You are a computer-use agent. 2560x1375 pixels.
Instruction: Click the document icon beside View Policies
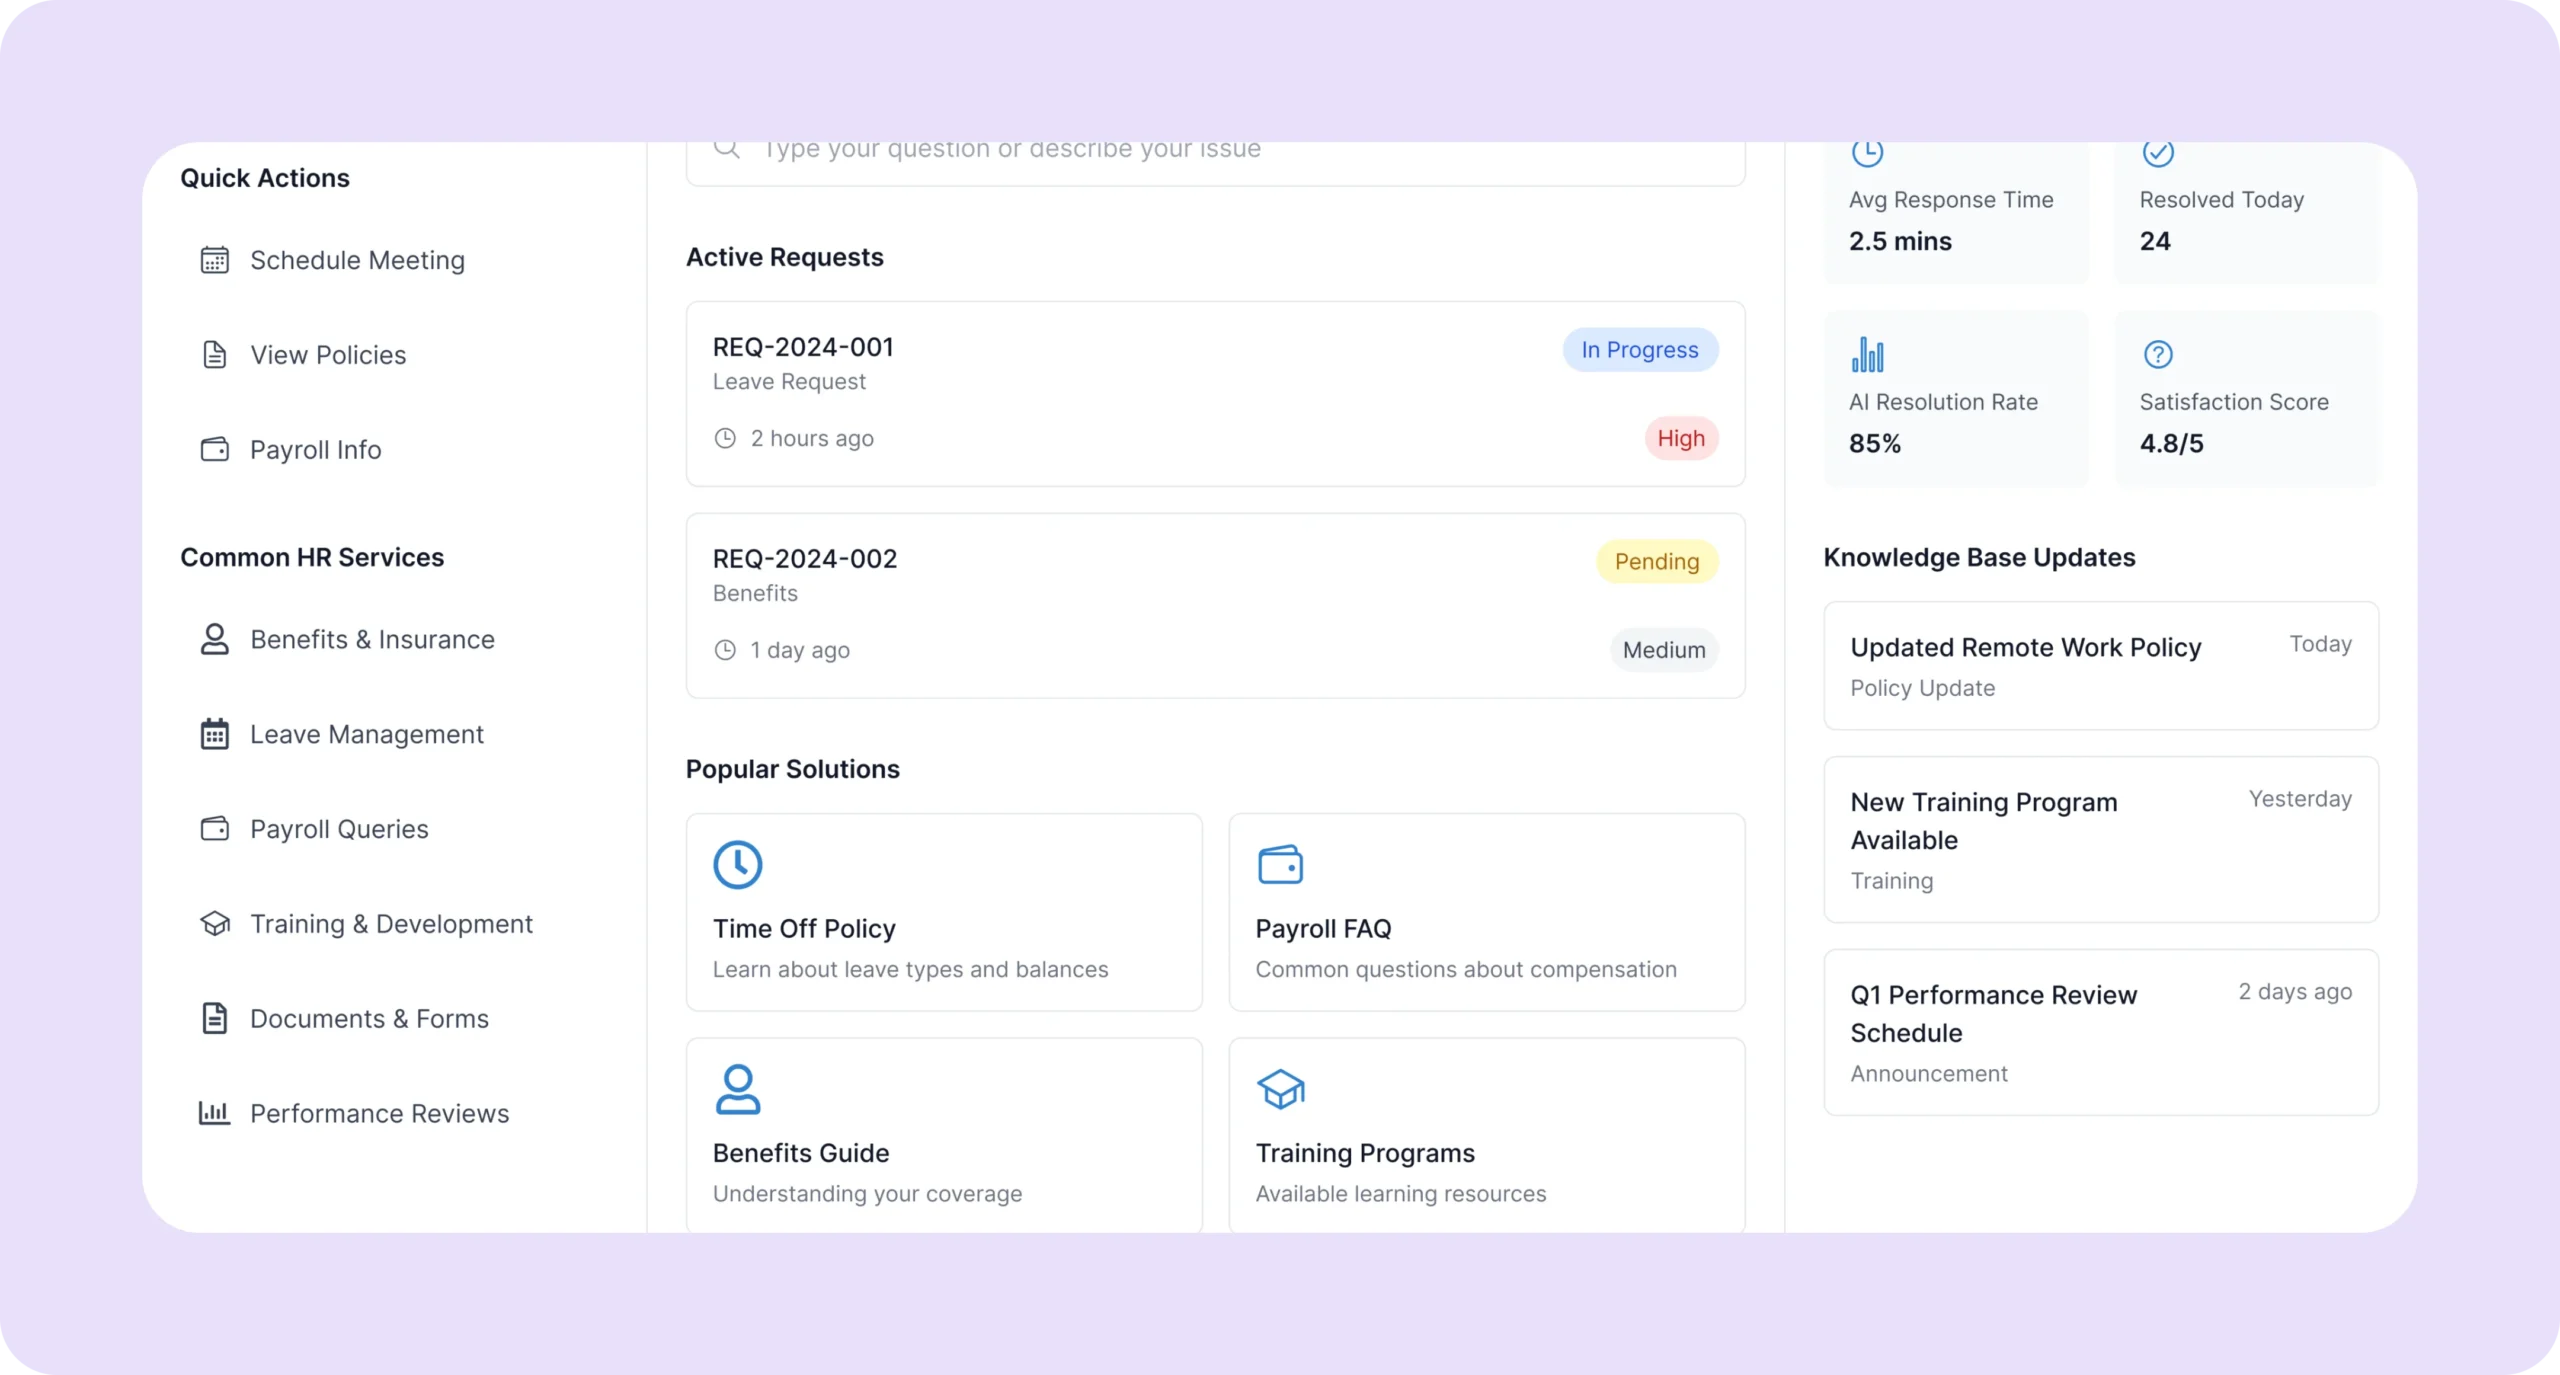[214, 355]
